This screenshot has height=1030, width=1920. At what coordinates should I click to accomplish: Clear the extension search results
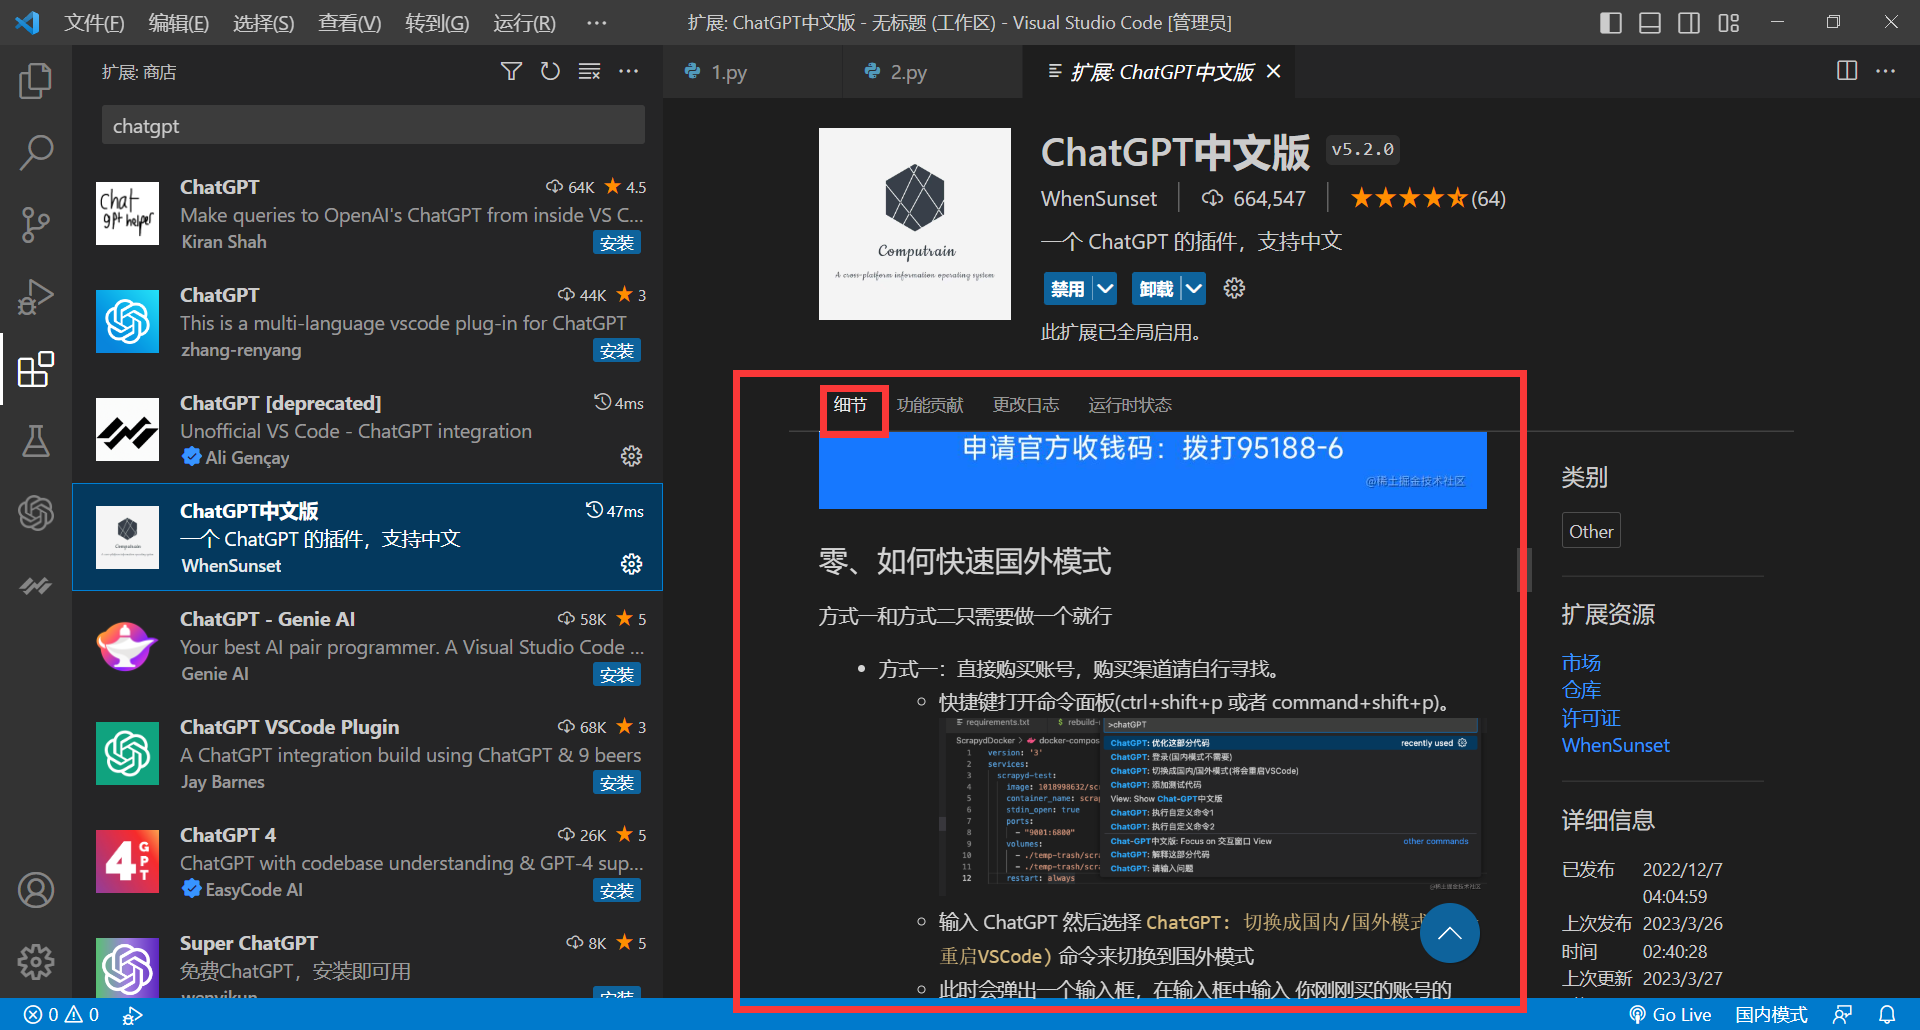589,71
